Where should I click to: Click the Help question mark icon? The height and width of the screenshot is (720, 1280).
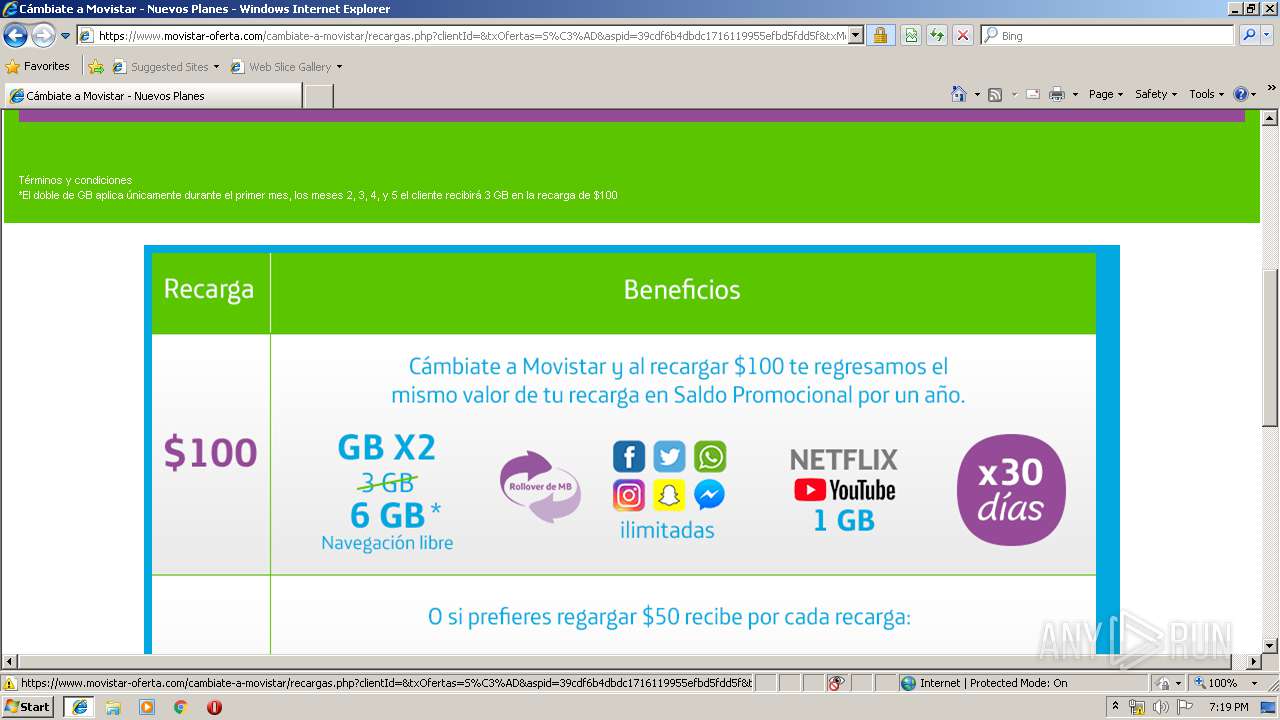(x=1241, y=94)
